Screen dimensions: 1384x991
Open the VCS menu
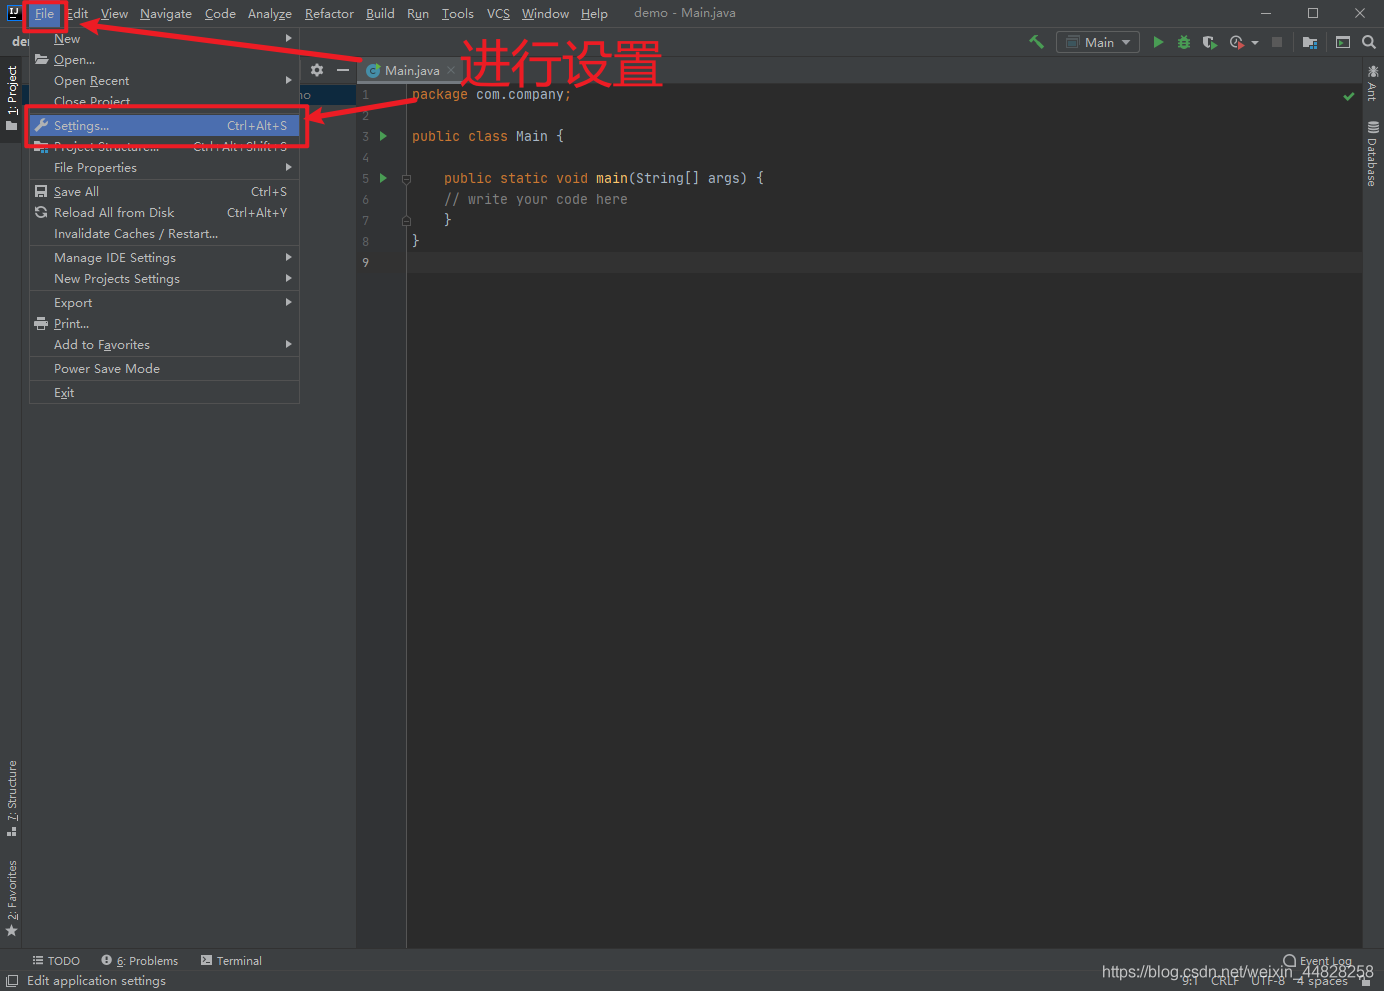pyautogui.click(x=498, y=14)
